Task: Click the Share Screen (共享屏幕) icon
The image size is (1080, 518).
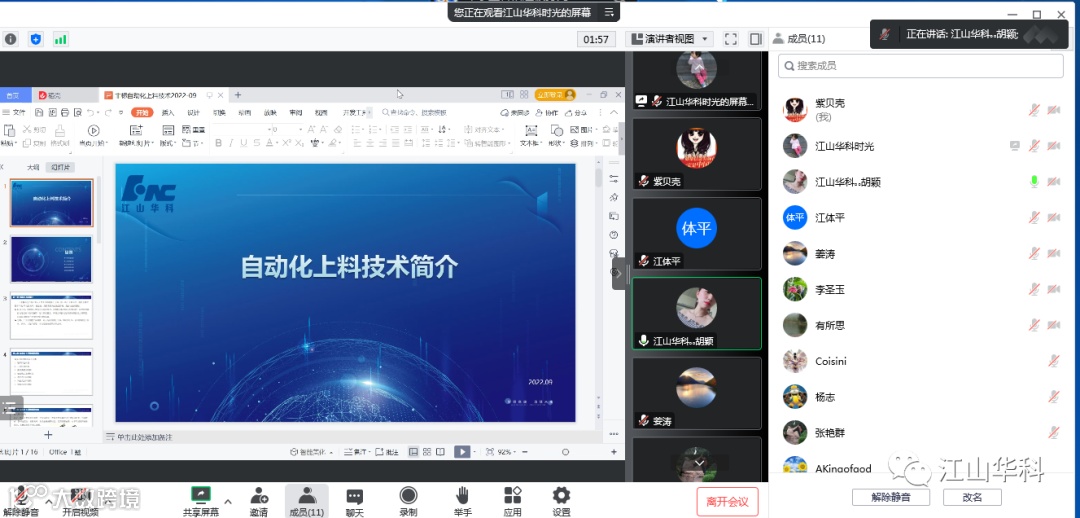Action: pos(201,494)
